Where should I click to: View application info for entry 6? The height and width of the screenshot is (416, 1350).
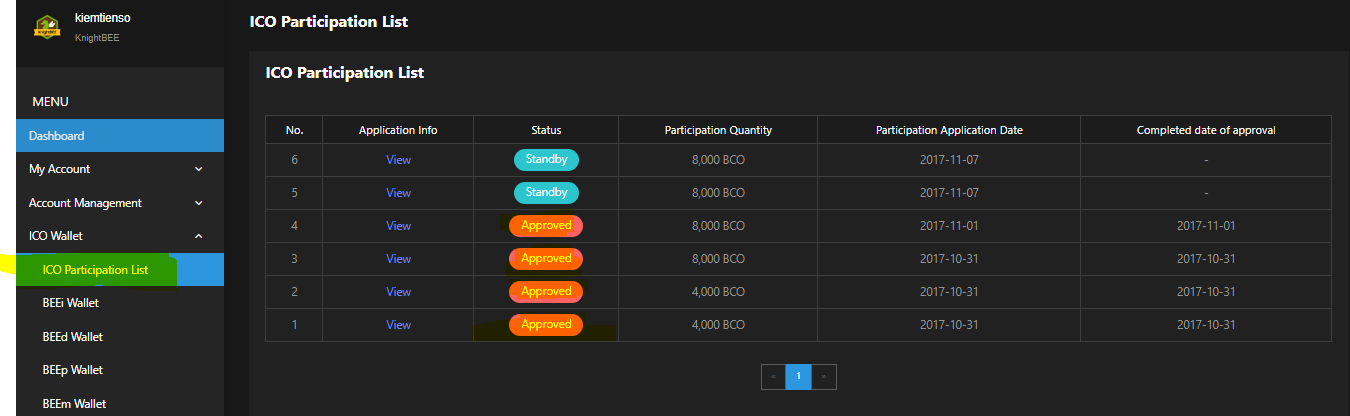pyautogui.click(x=398, y=160)
